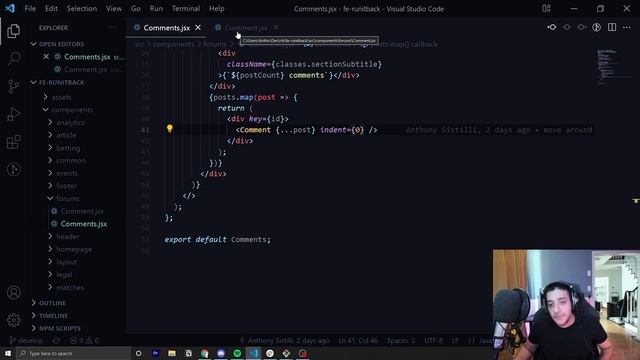This screenshot has height=360, width=640.
Task: Open the GitLens file annotations icon in editor toolbar
Action: [x=596, y=27]
